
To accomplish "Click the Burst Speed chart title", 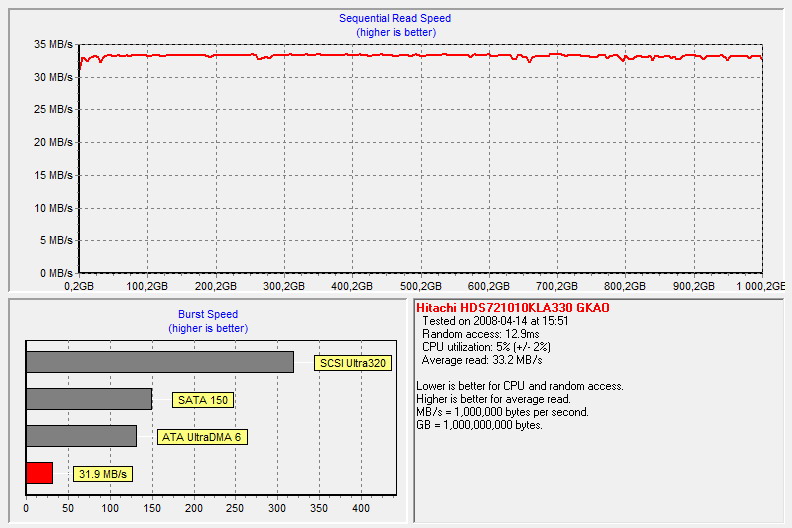I will tap(208, 314).
